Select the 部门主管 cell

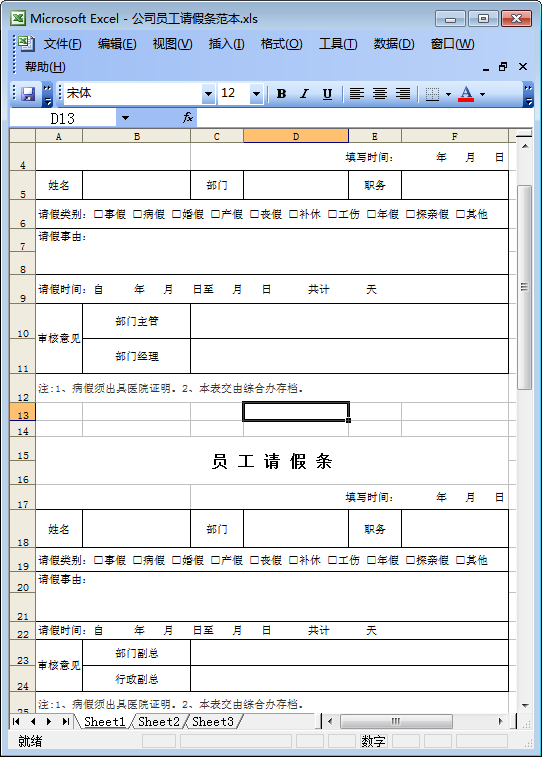pos(137,321)
